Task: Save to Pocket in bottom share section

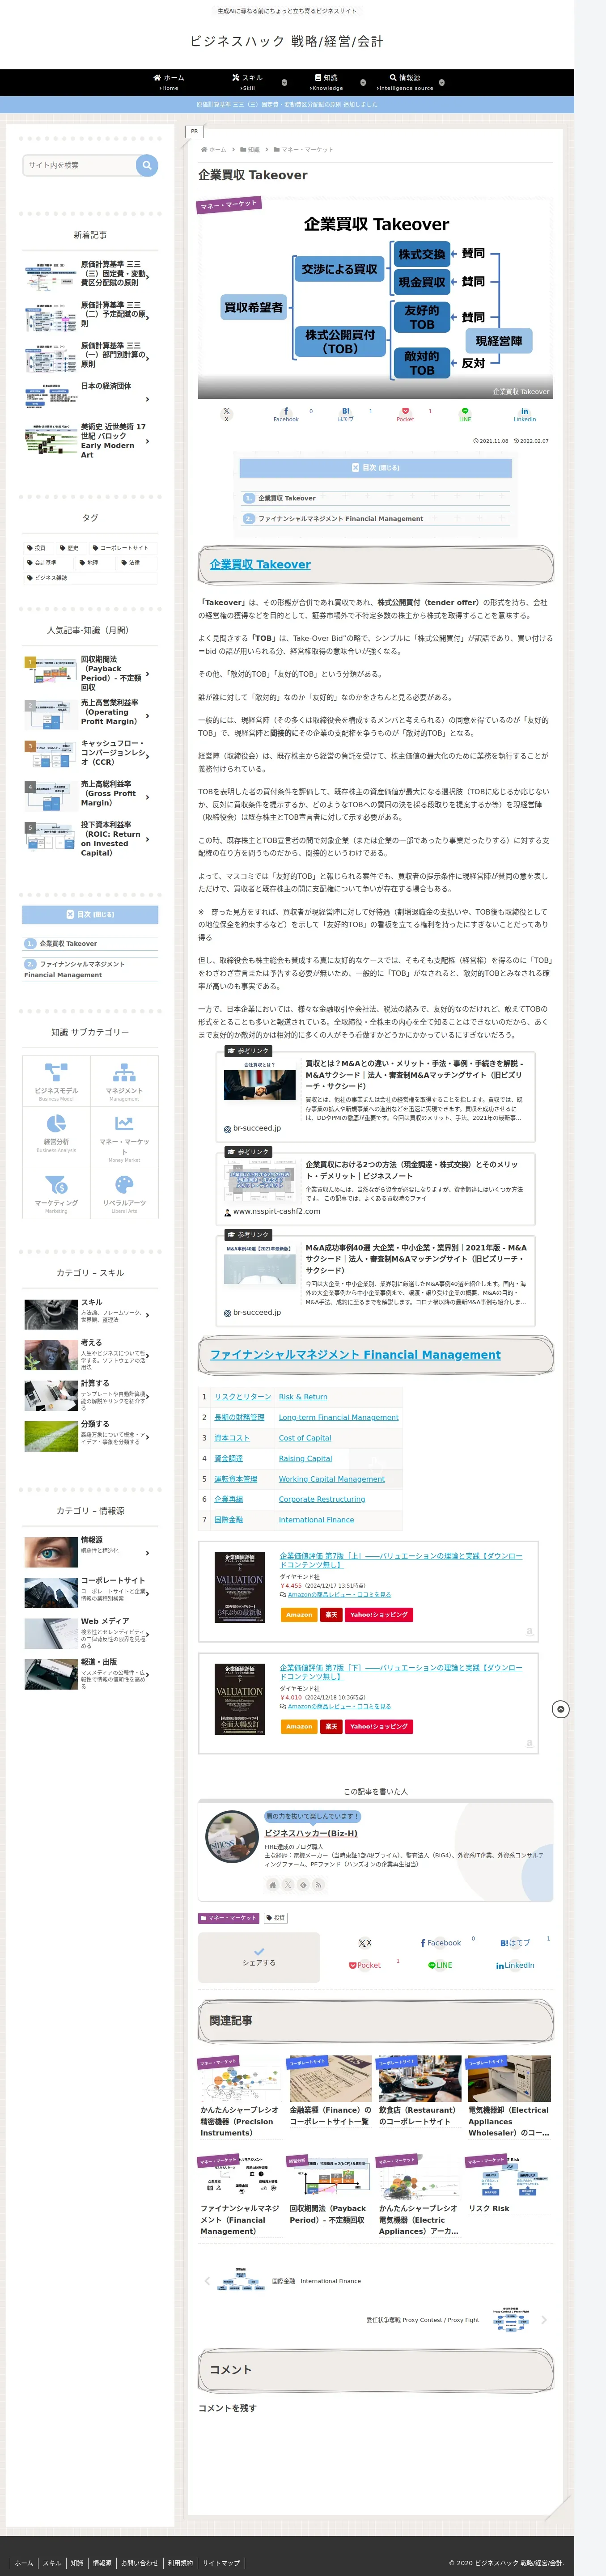Action: click(x=364, y=1965)
